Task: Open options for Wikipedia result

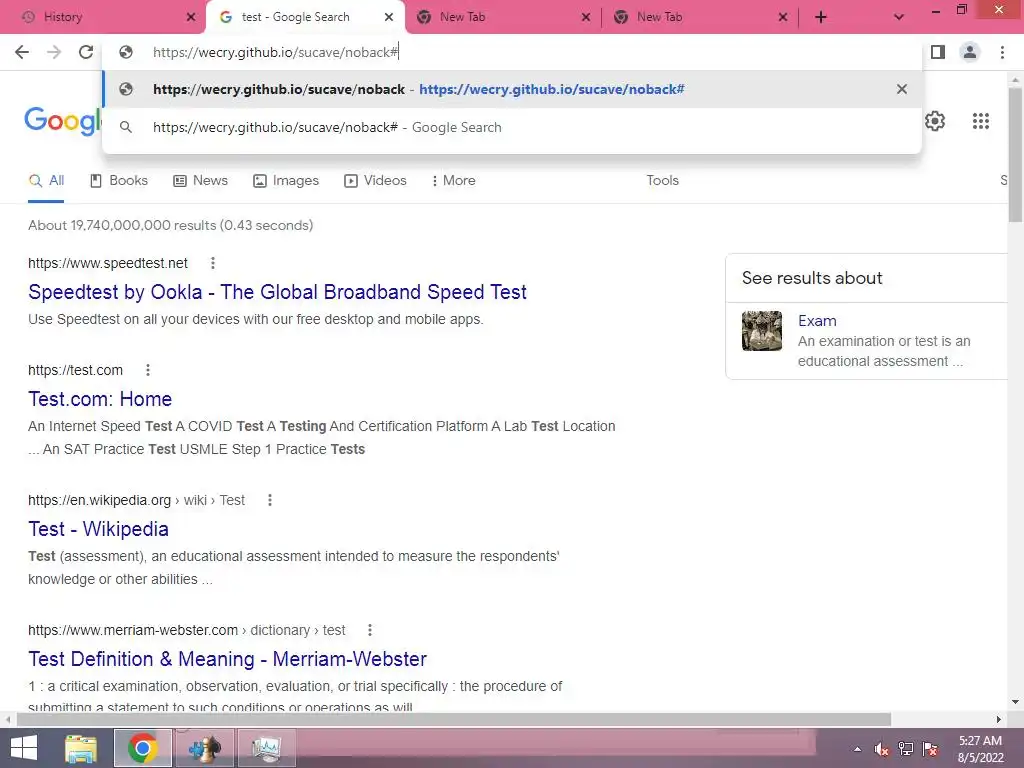Action: (x=270, y=500)
